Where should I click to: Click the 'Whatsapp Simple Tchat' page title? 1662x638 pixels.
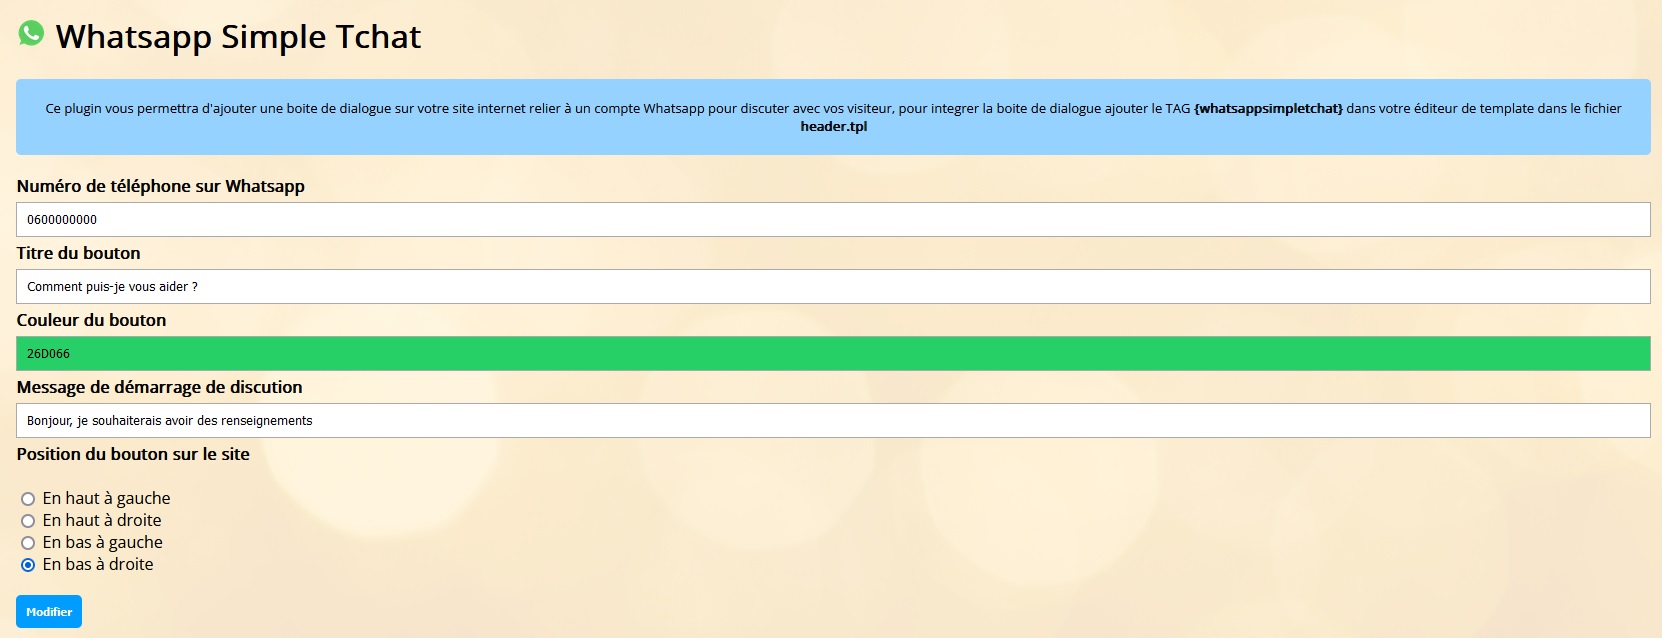(x=238, y=37)
